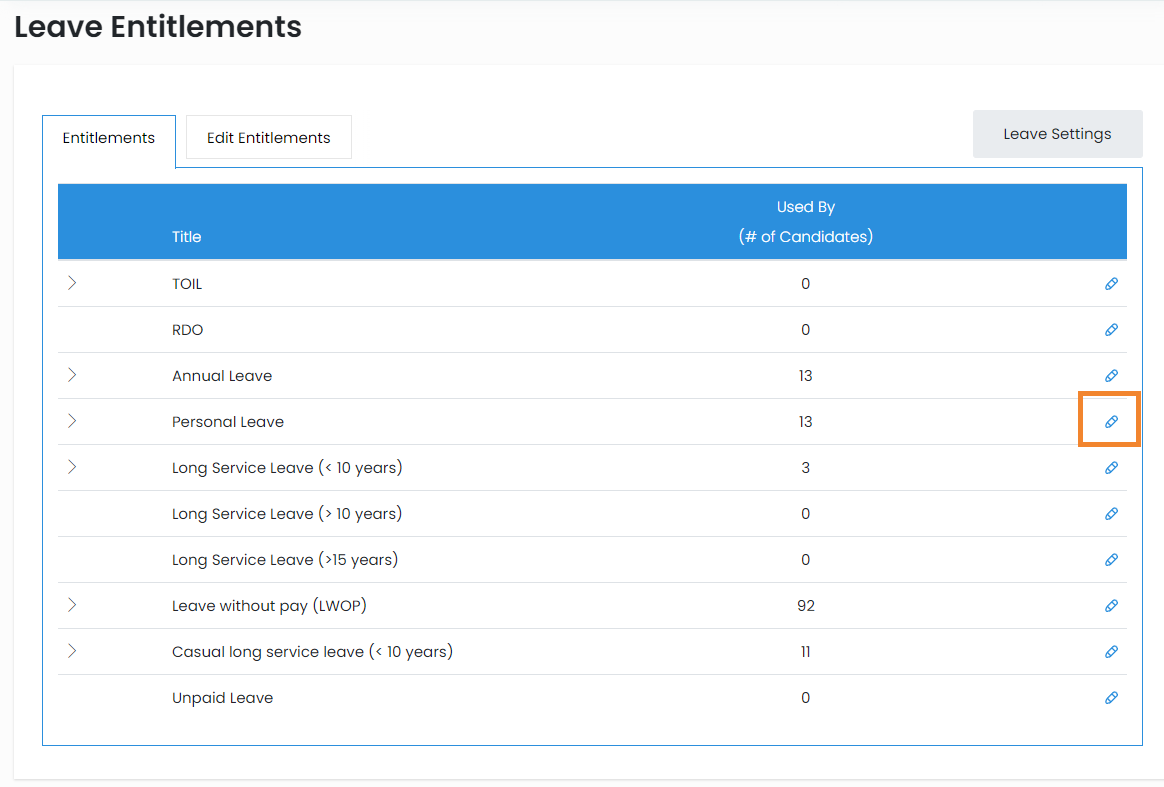Screen dimensions: 1164x787
Task: Edit the RDO entitlement via pencil icon
Action: (x=1111, y=330)
